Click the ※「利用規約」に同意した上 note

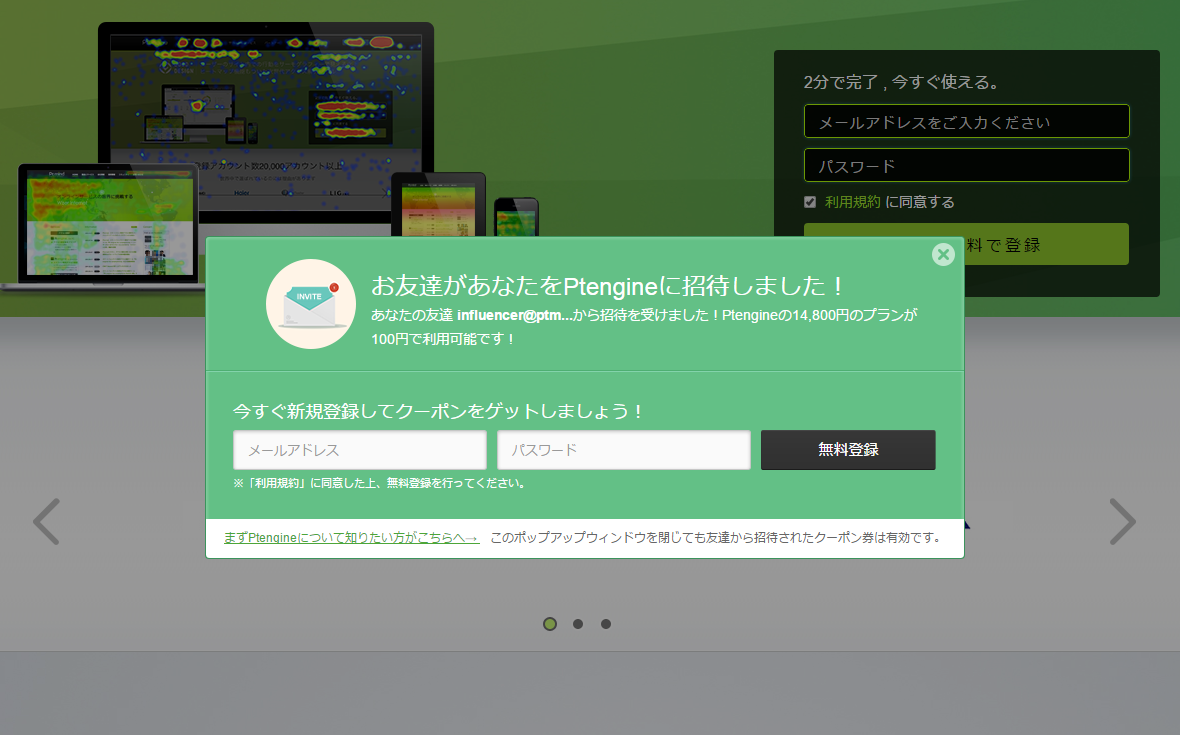pos(379,483)
